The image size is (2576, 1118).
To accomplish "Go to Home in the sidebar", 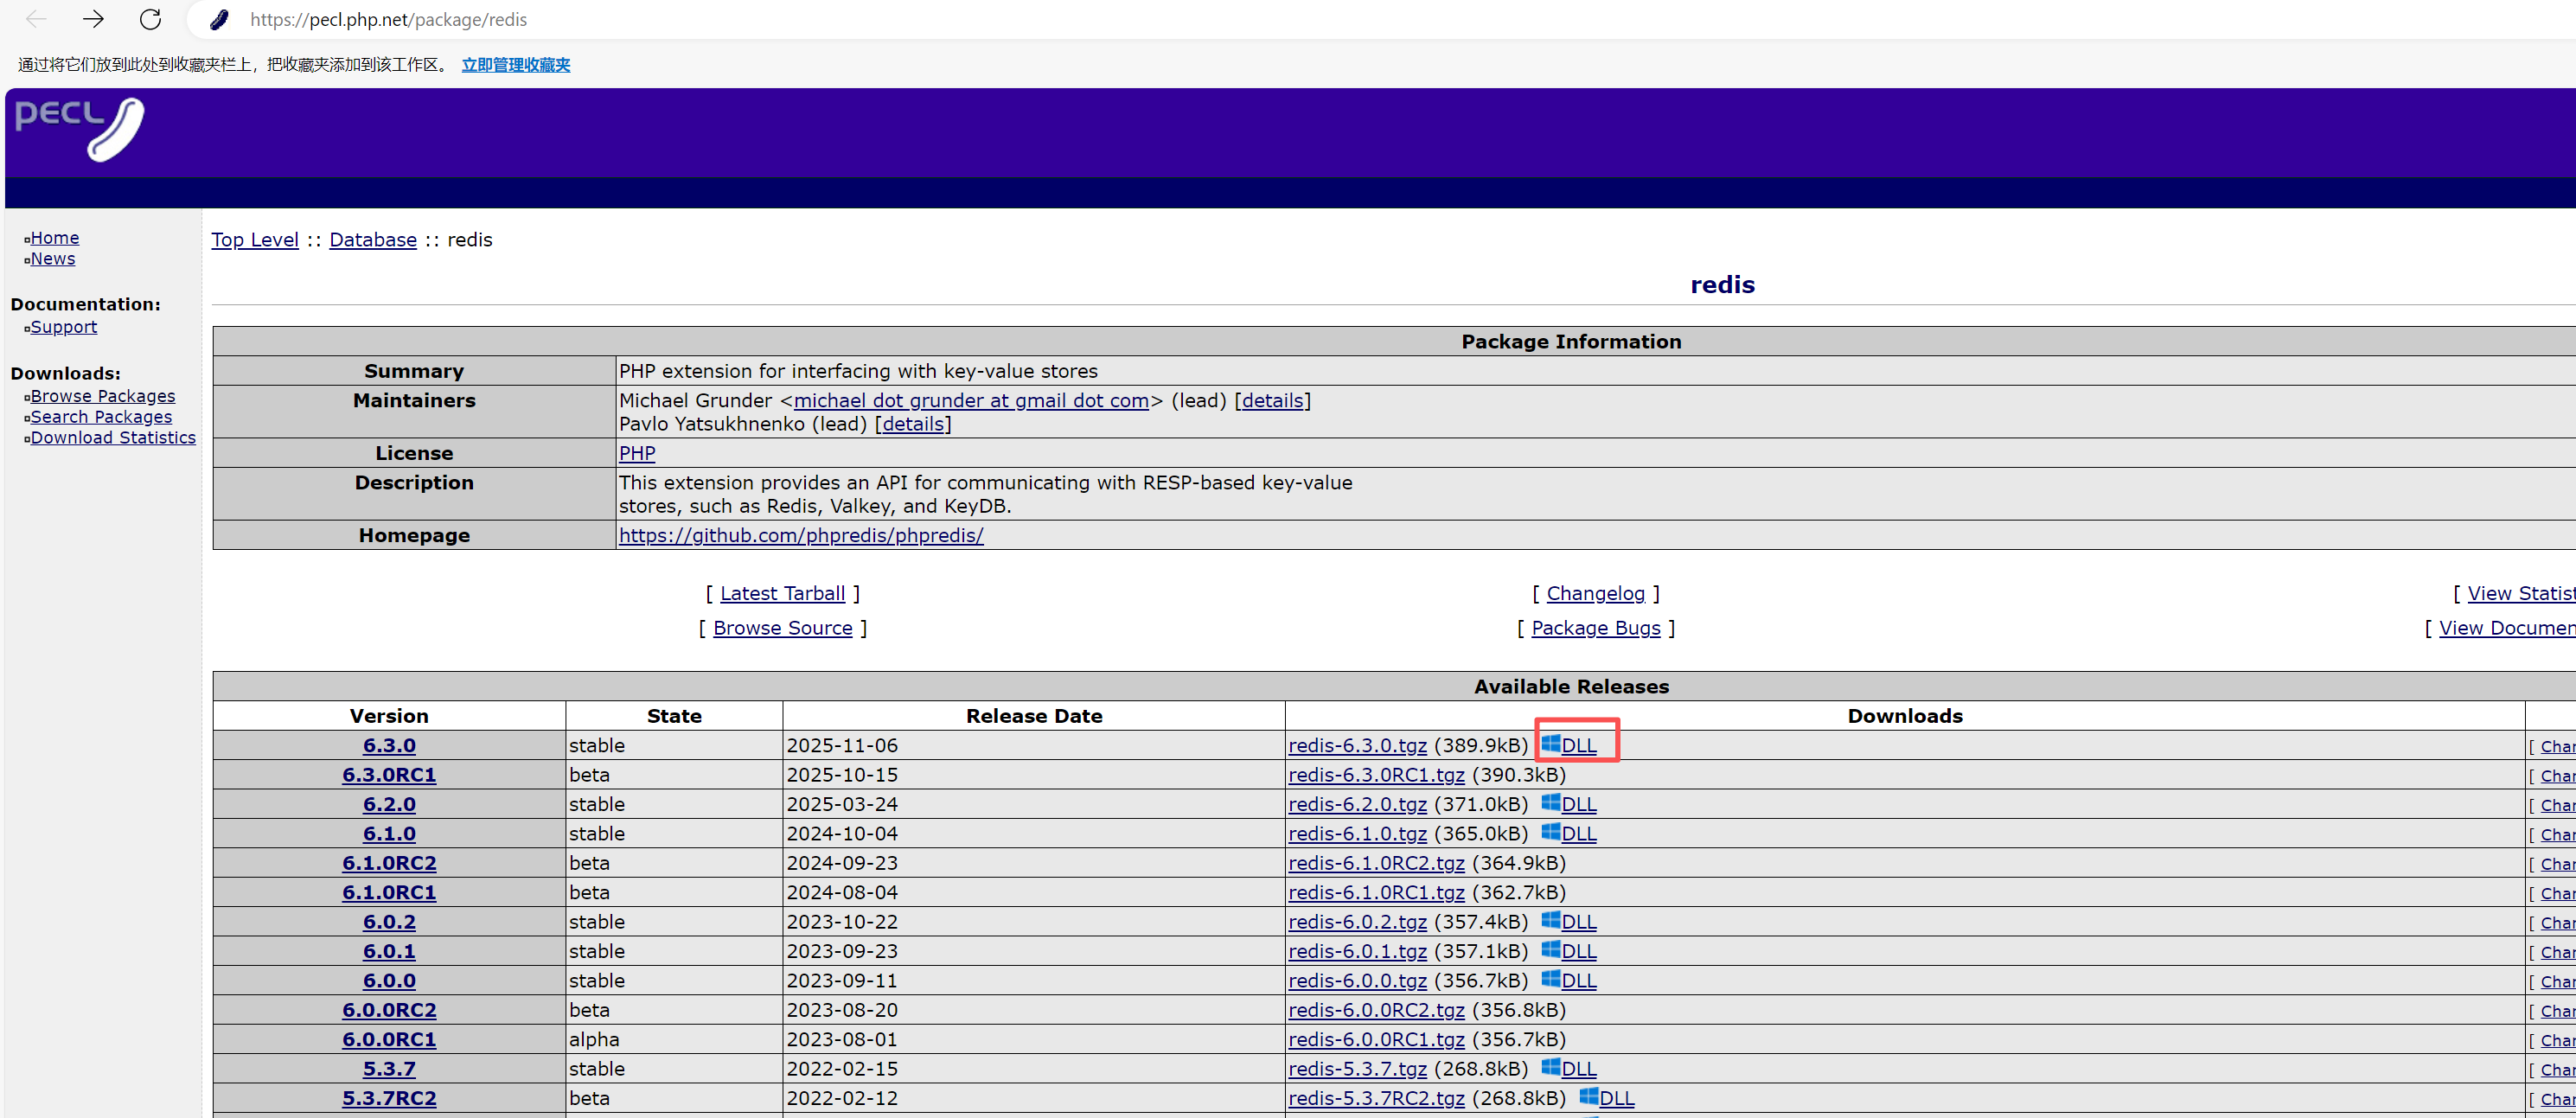I will [54, 238].
